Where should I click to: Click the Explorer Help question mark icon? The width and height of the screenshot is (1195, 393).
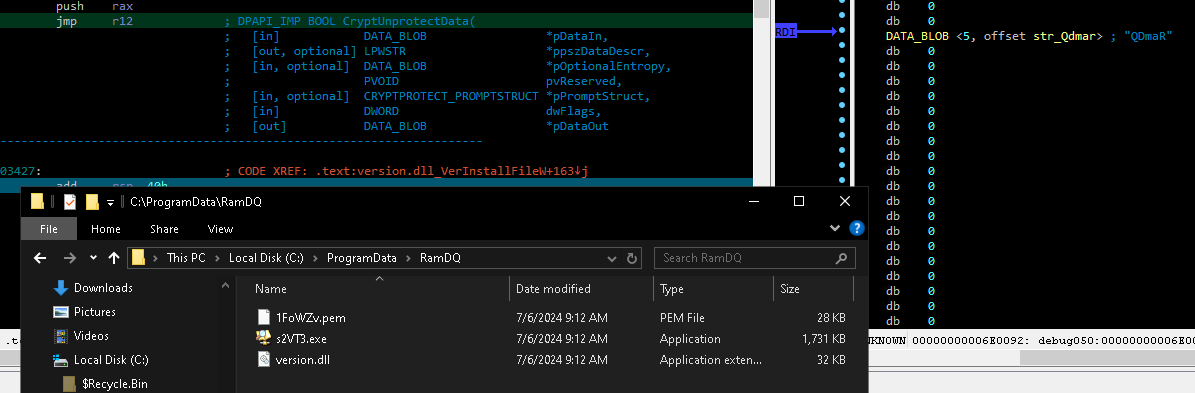click(x=857, y=228)
